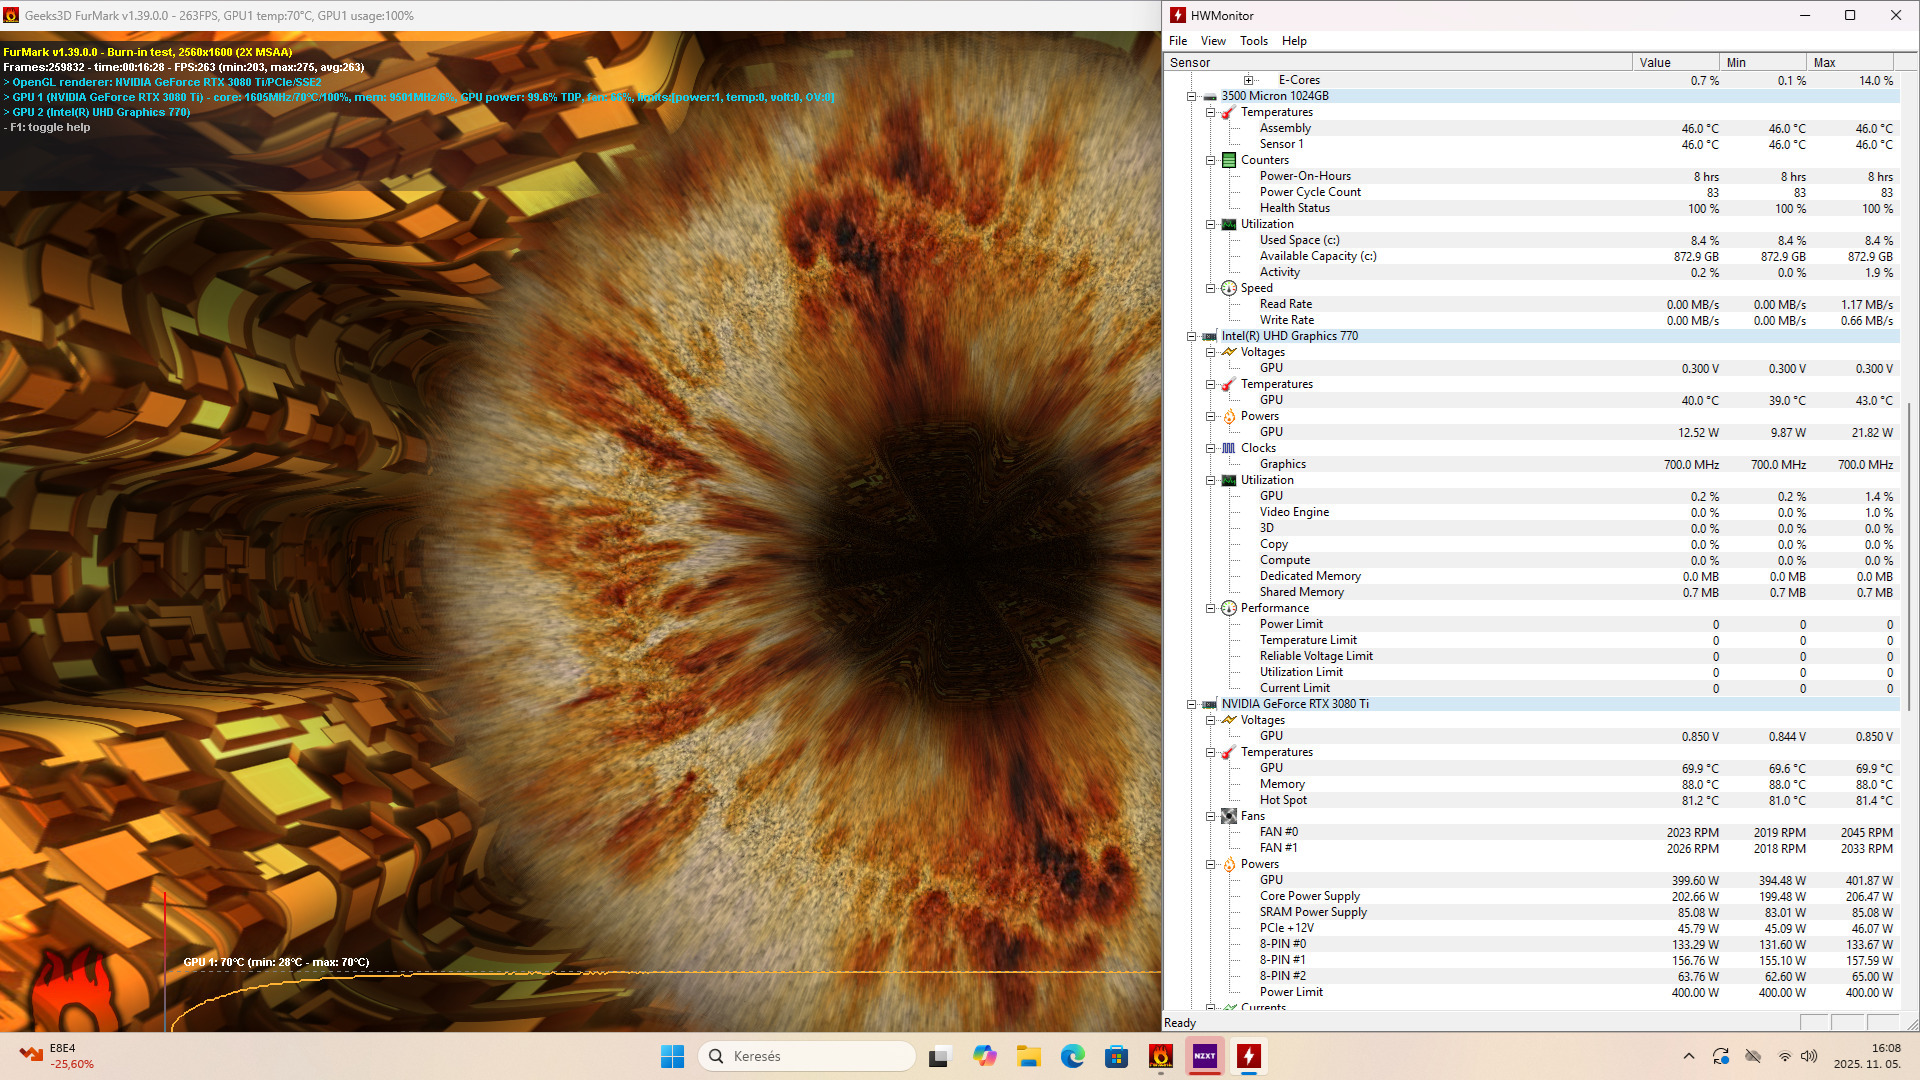Collapse the NVIDIA GeForce RTX 3080 Ti node
This screenshot has width=1920, height=1080.
point(1192,704)
